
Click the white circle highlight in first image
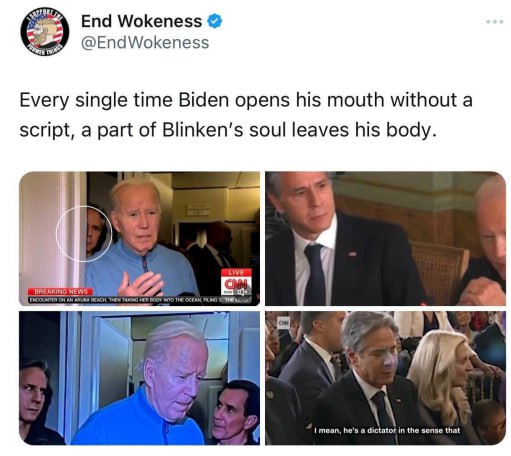(x=84, y=234)
